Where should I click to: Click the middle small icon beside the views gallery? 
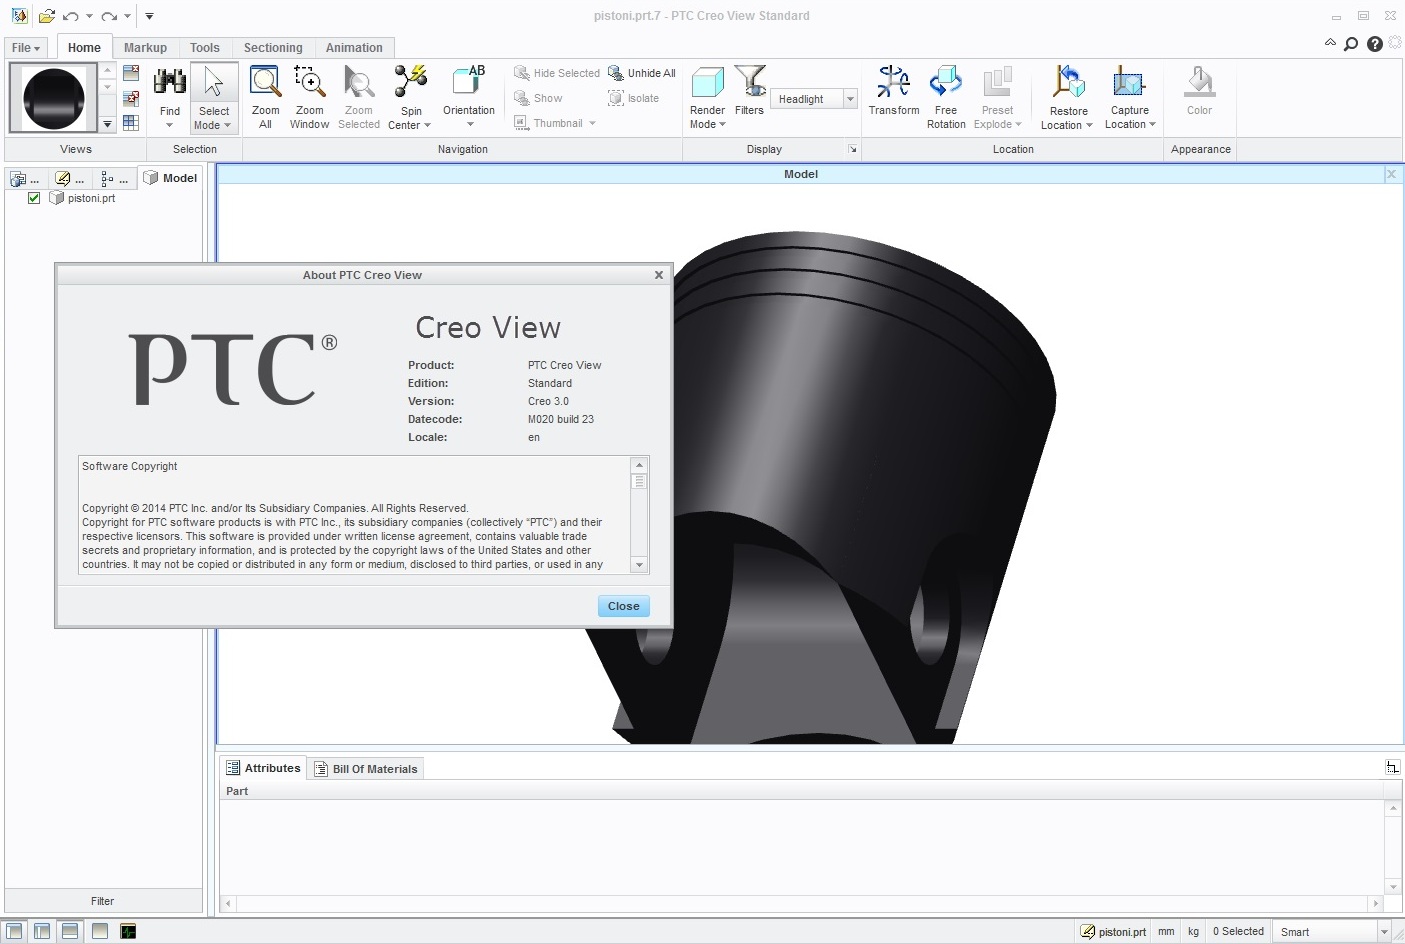(x=131, y=98)
